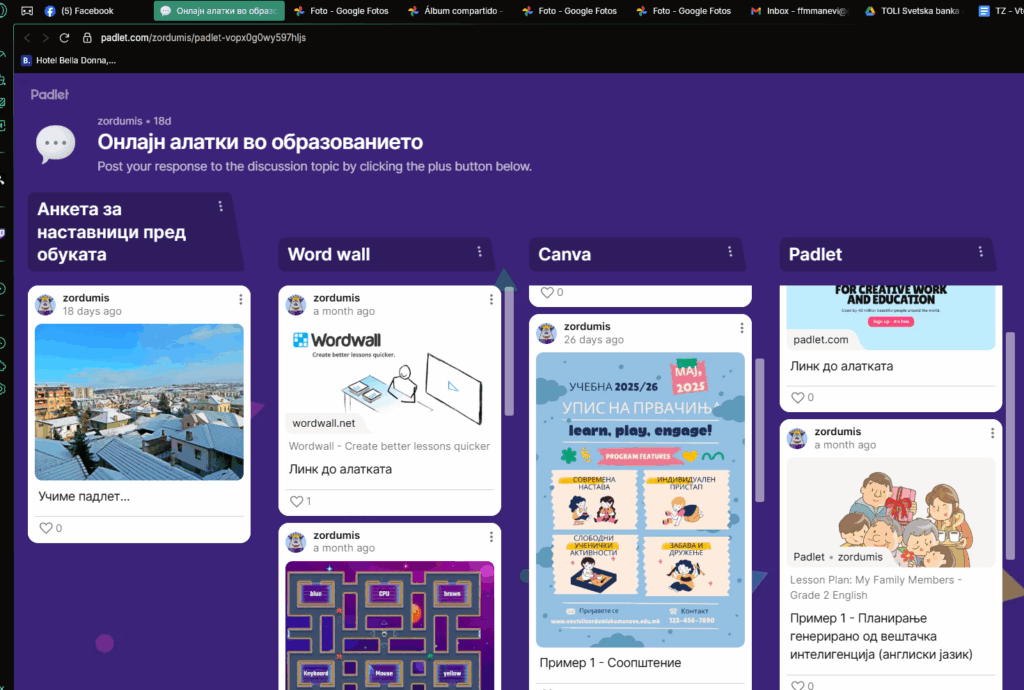Click the Lesson Plan: My Family Members title
The width and height of the screenshot is (1024, 690).
click(x=875, y=588)
